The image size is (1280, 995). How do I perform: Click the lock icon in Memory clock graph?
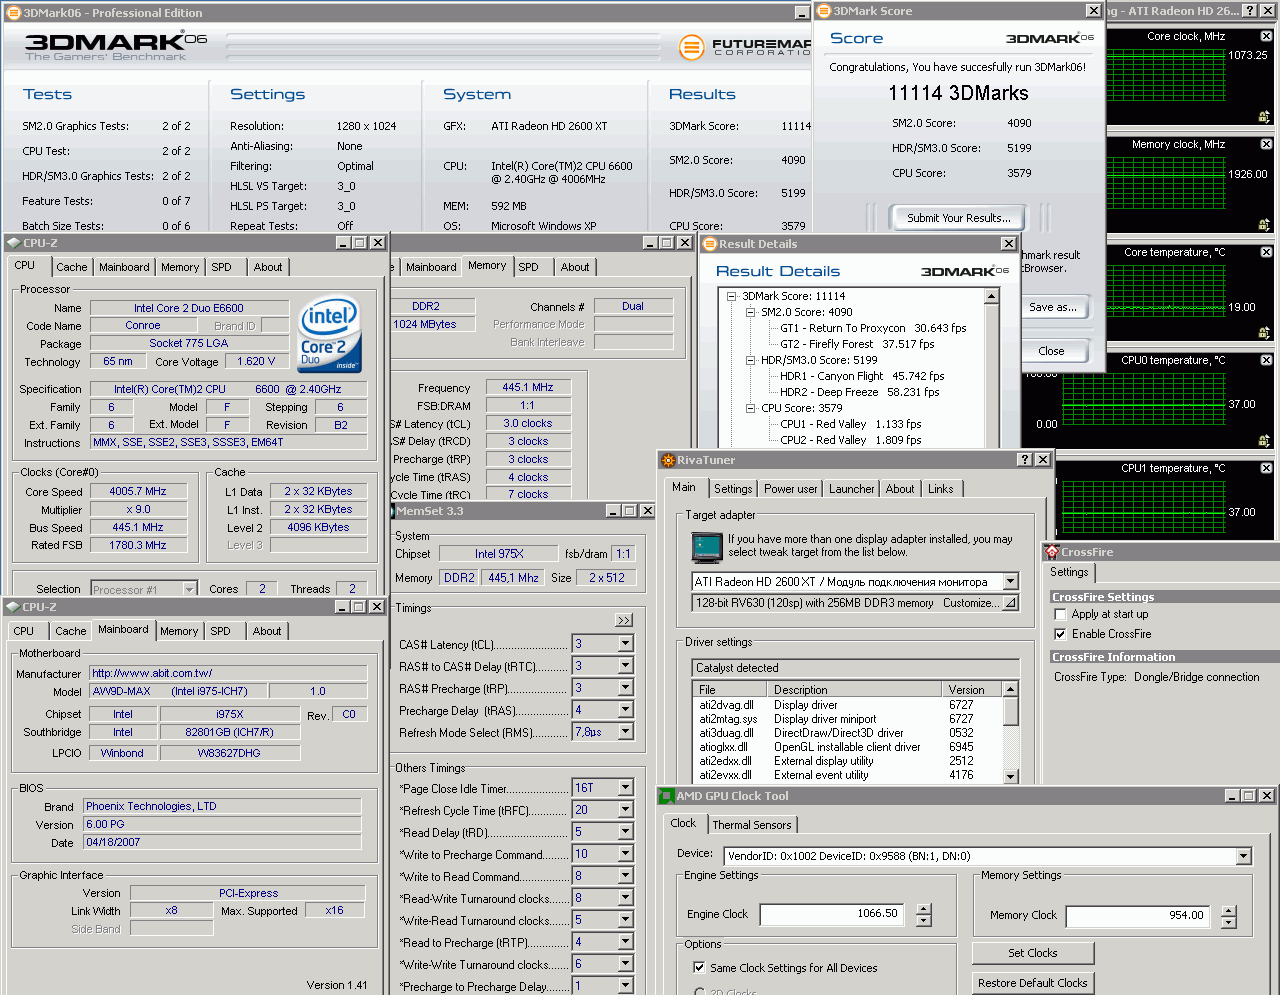click(1264, 225)
